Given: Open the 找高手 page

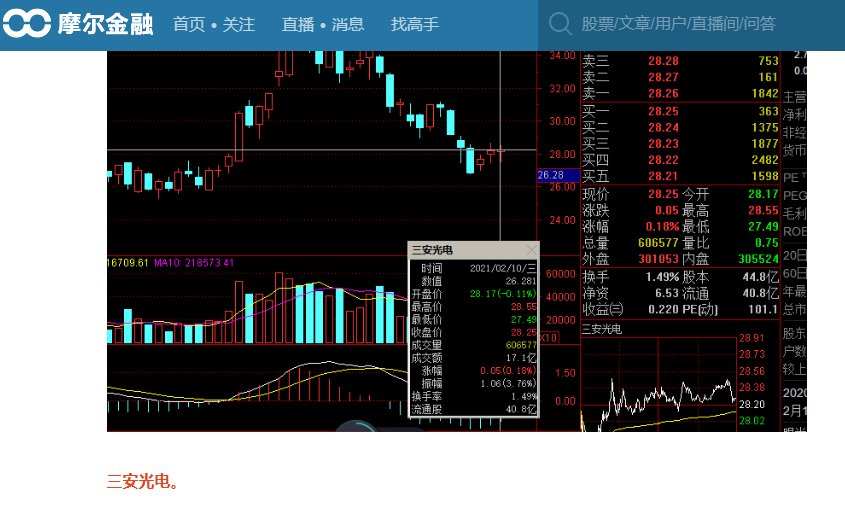Looking at the screenshot, I should coord(415,24).
